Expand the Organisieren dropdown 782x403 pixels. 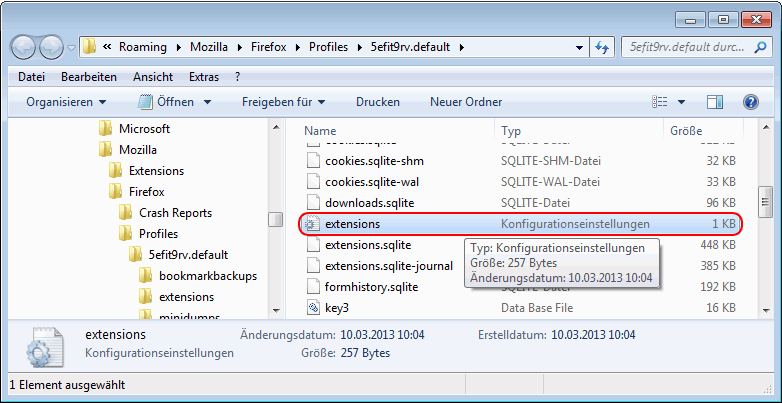click(x=66, y=102)
